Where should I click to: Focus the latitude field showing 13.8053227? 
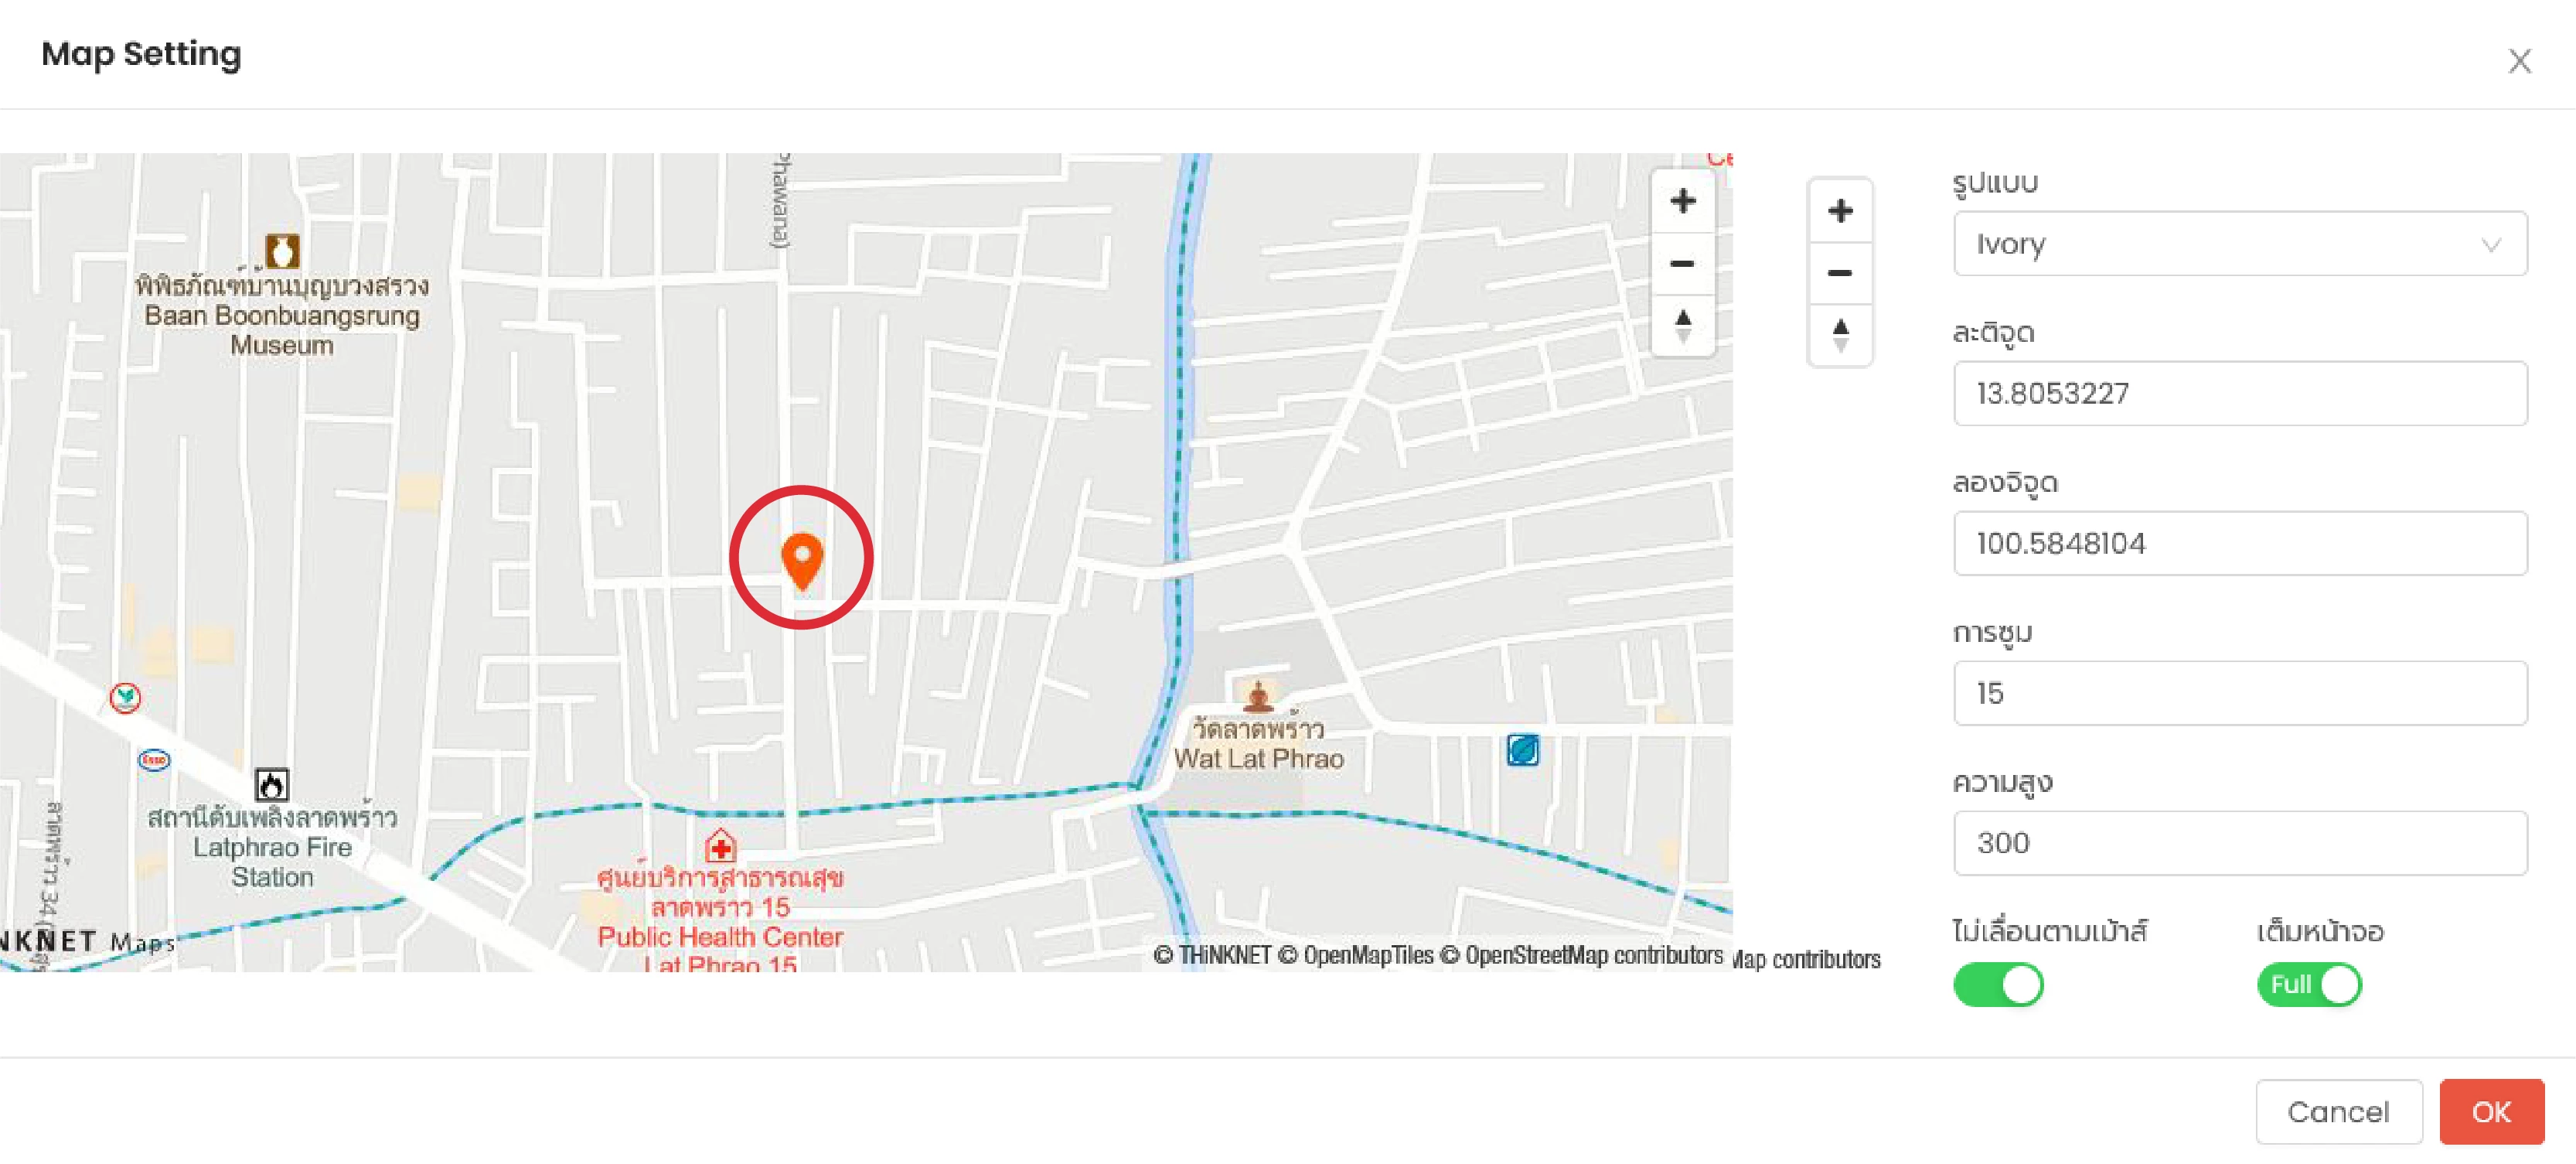point(2239,393)
